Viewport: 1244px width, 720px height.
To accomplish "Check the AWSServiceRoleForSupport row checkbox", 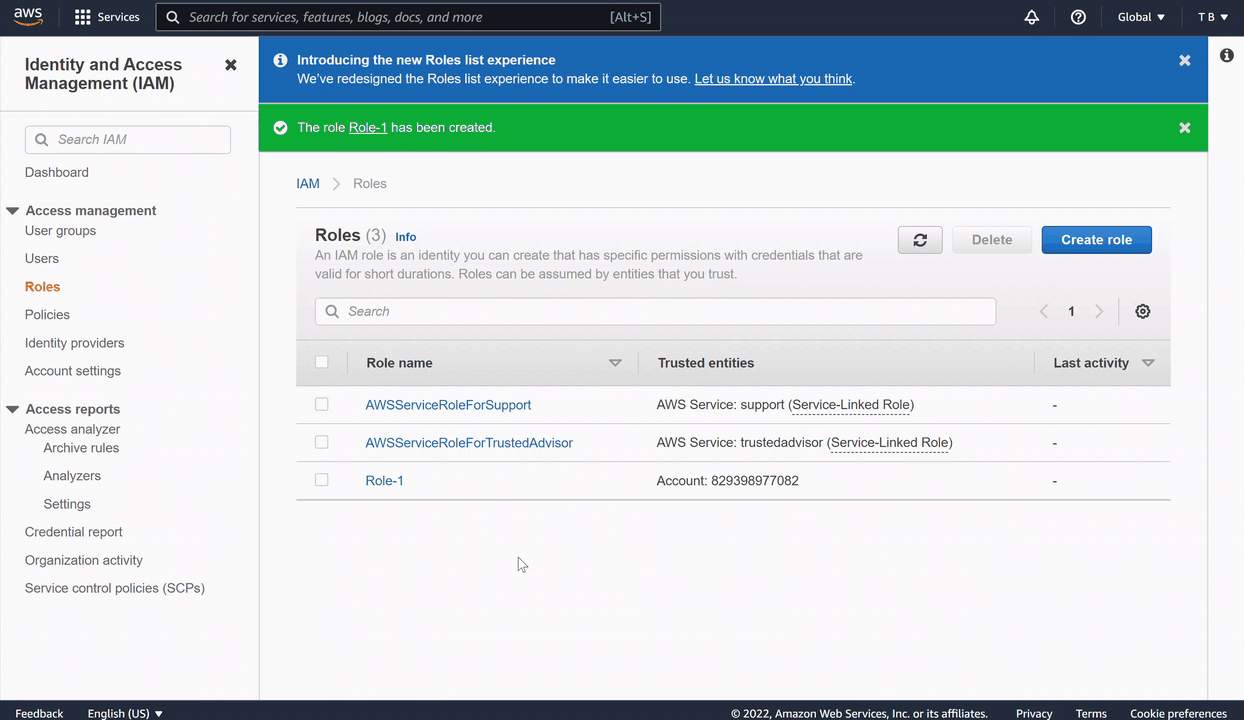I will [x=322, y=405].
